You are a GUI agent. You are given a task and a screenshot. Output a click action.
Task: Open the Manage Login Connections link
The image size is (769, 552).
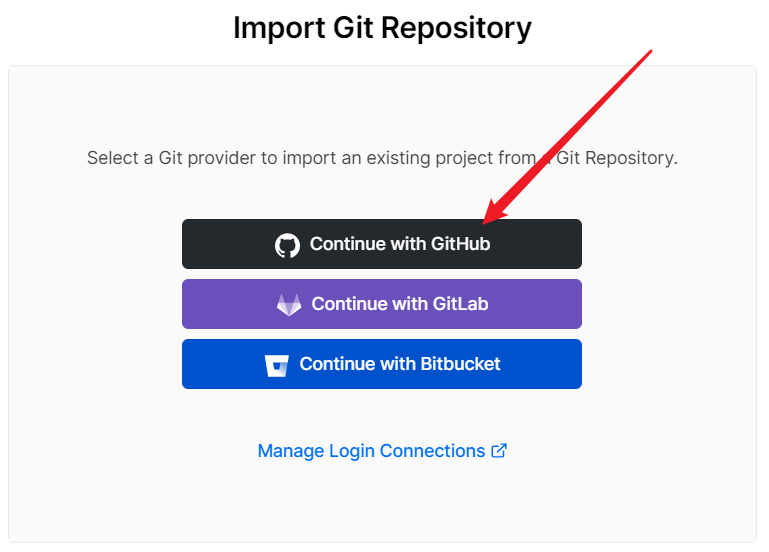click(382, 451)
